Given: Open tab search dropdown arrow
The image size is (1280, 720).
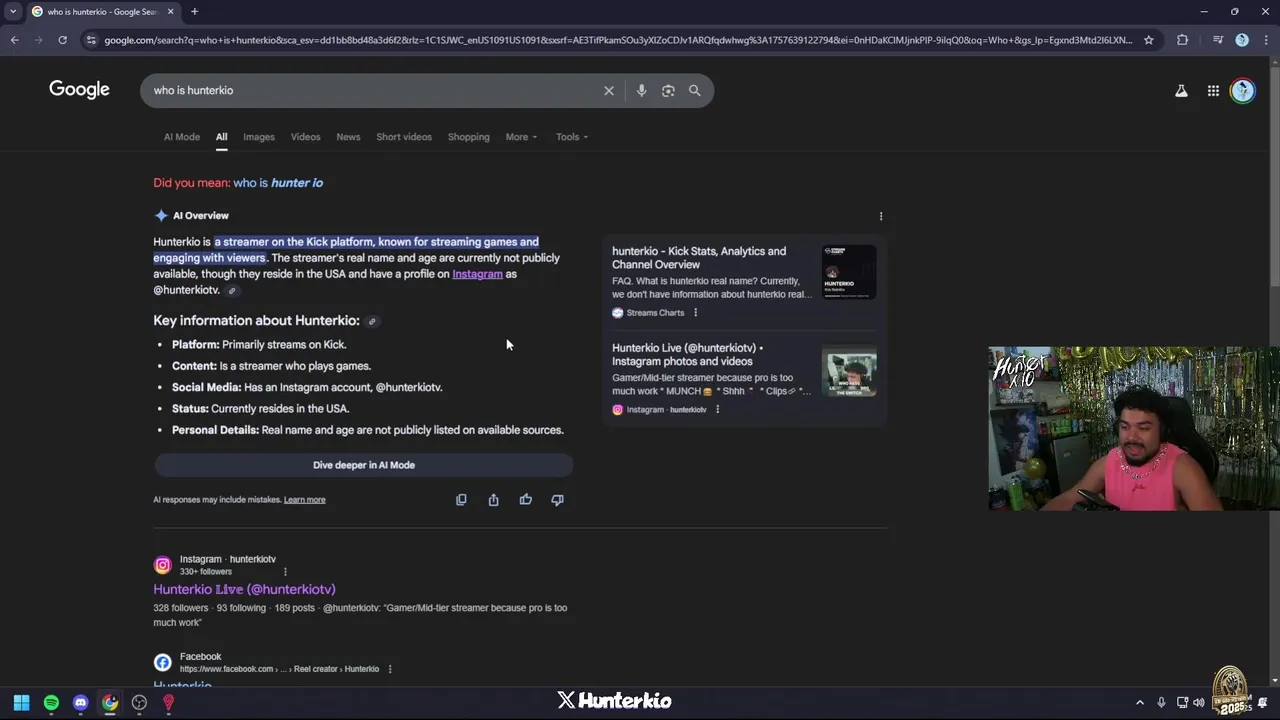Looking at the screenshot, I should click(13, 11).
